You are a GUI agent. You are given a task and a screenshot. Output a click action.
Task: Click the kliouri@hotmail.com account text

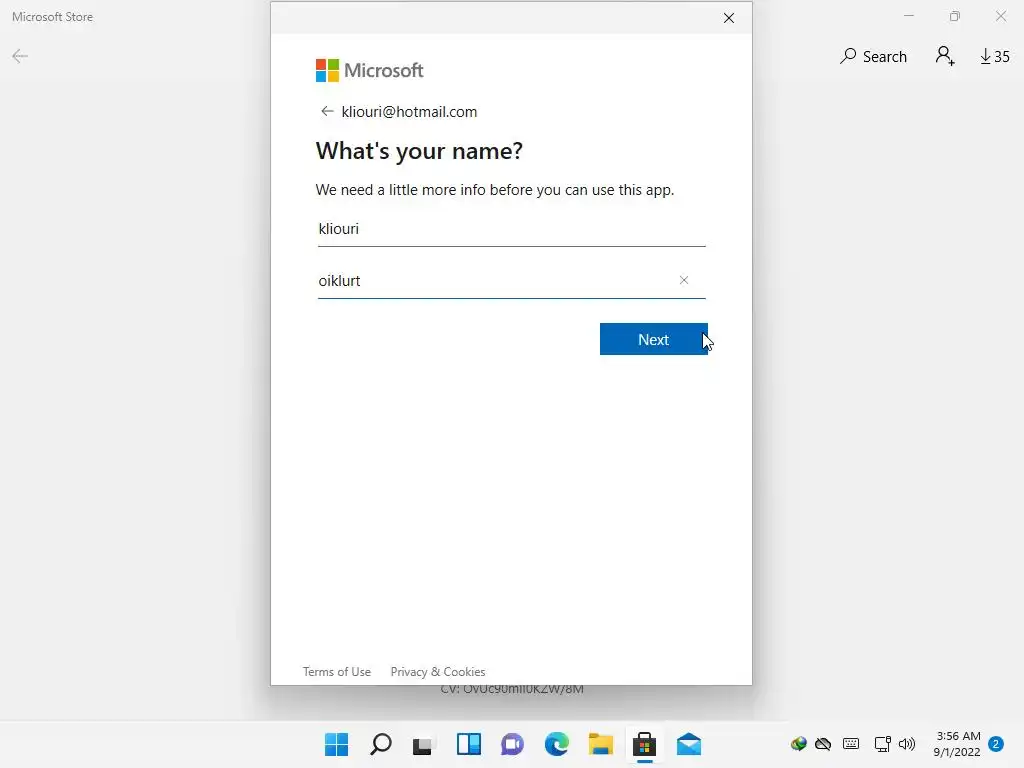[x=409, y=112]
